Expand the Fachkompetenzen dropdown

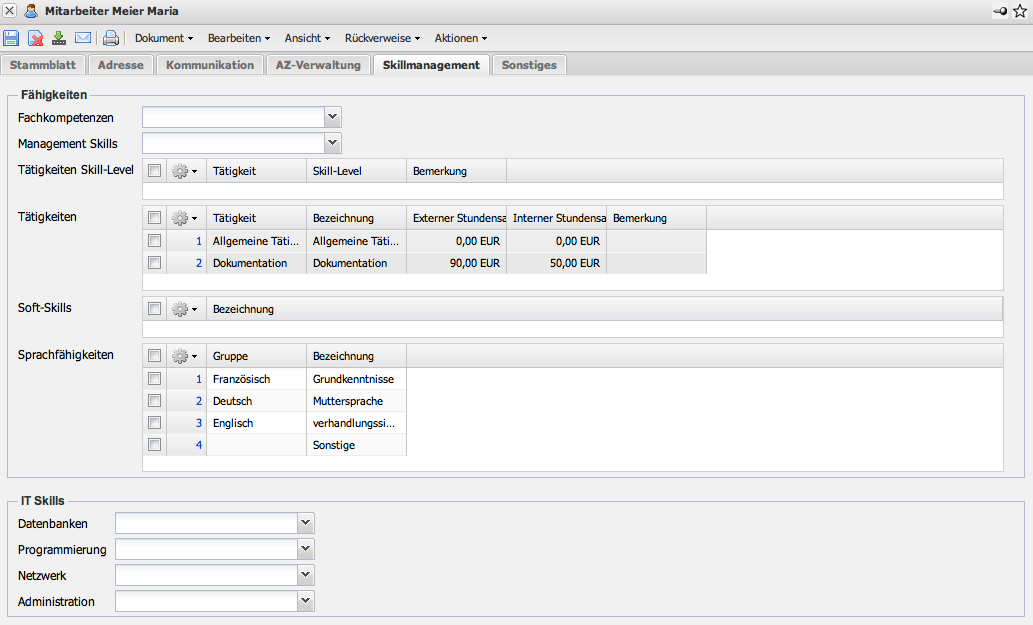[x=333, y=117]
